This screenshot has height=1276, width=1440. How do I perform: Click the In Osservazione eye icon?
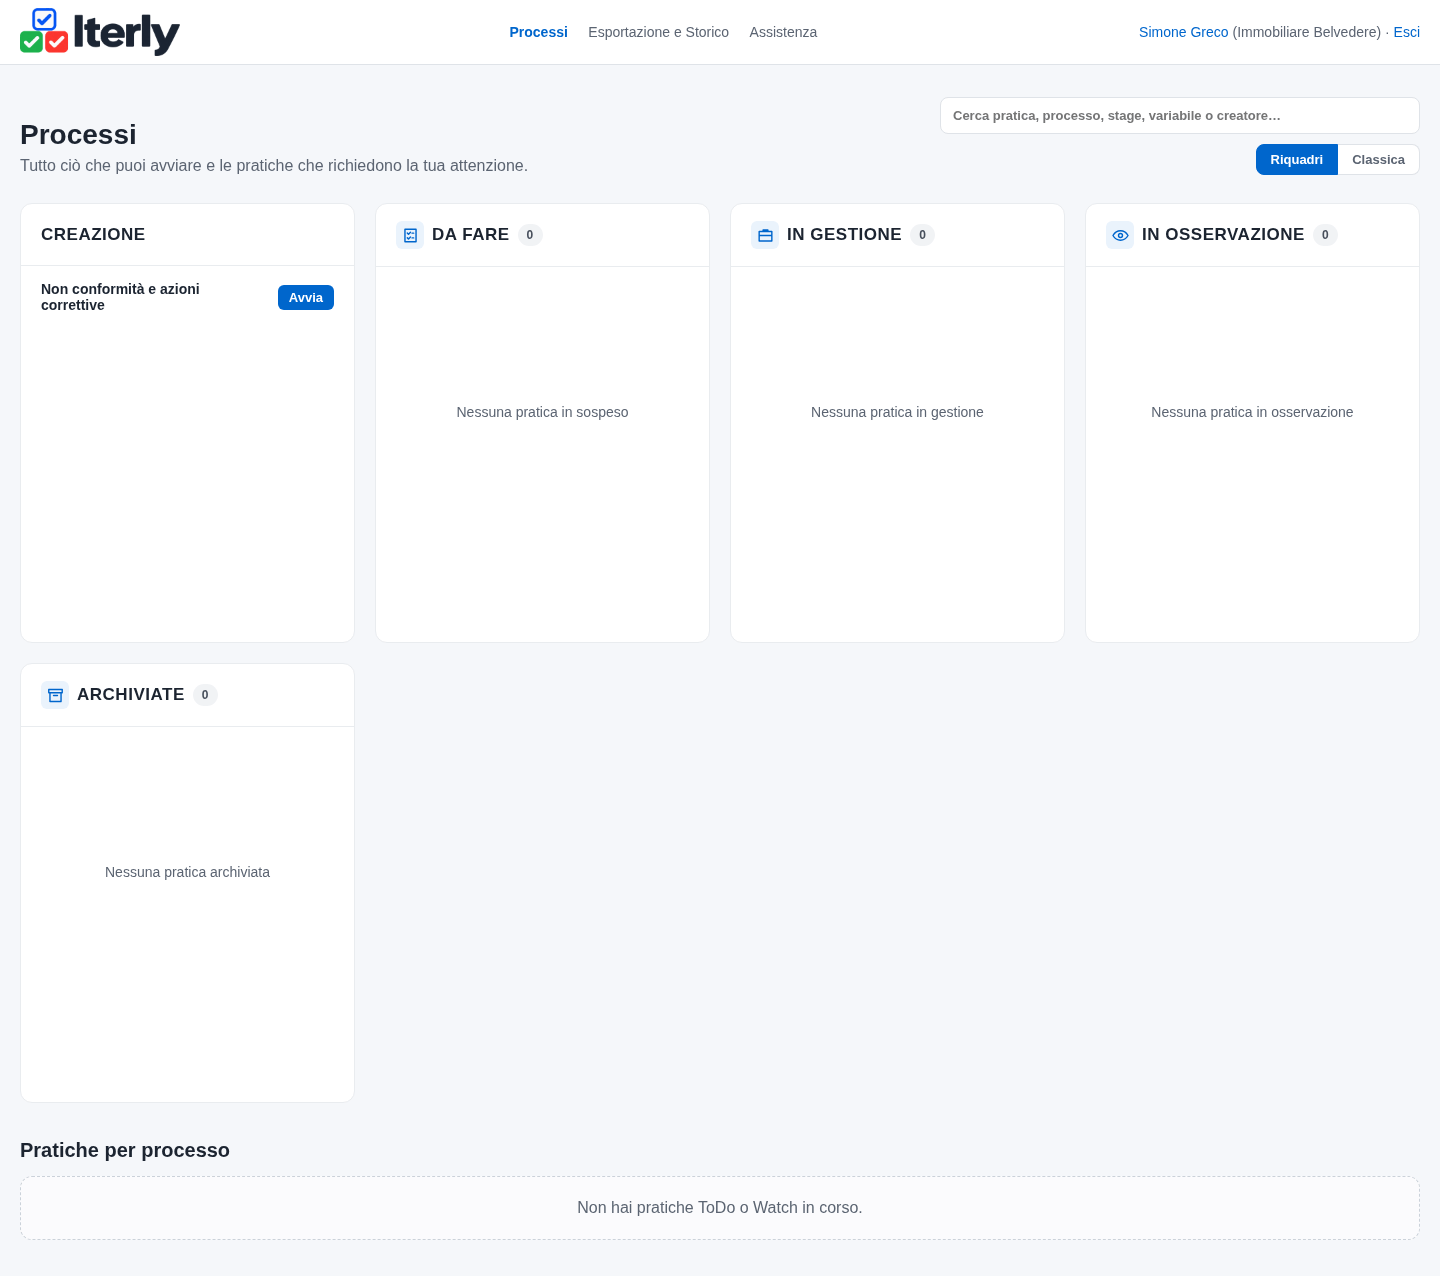[x=1120, y=235]
